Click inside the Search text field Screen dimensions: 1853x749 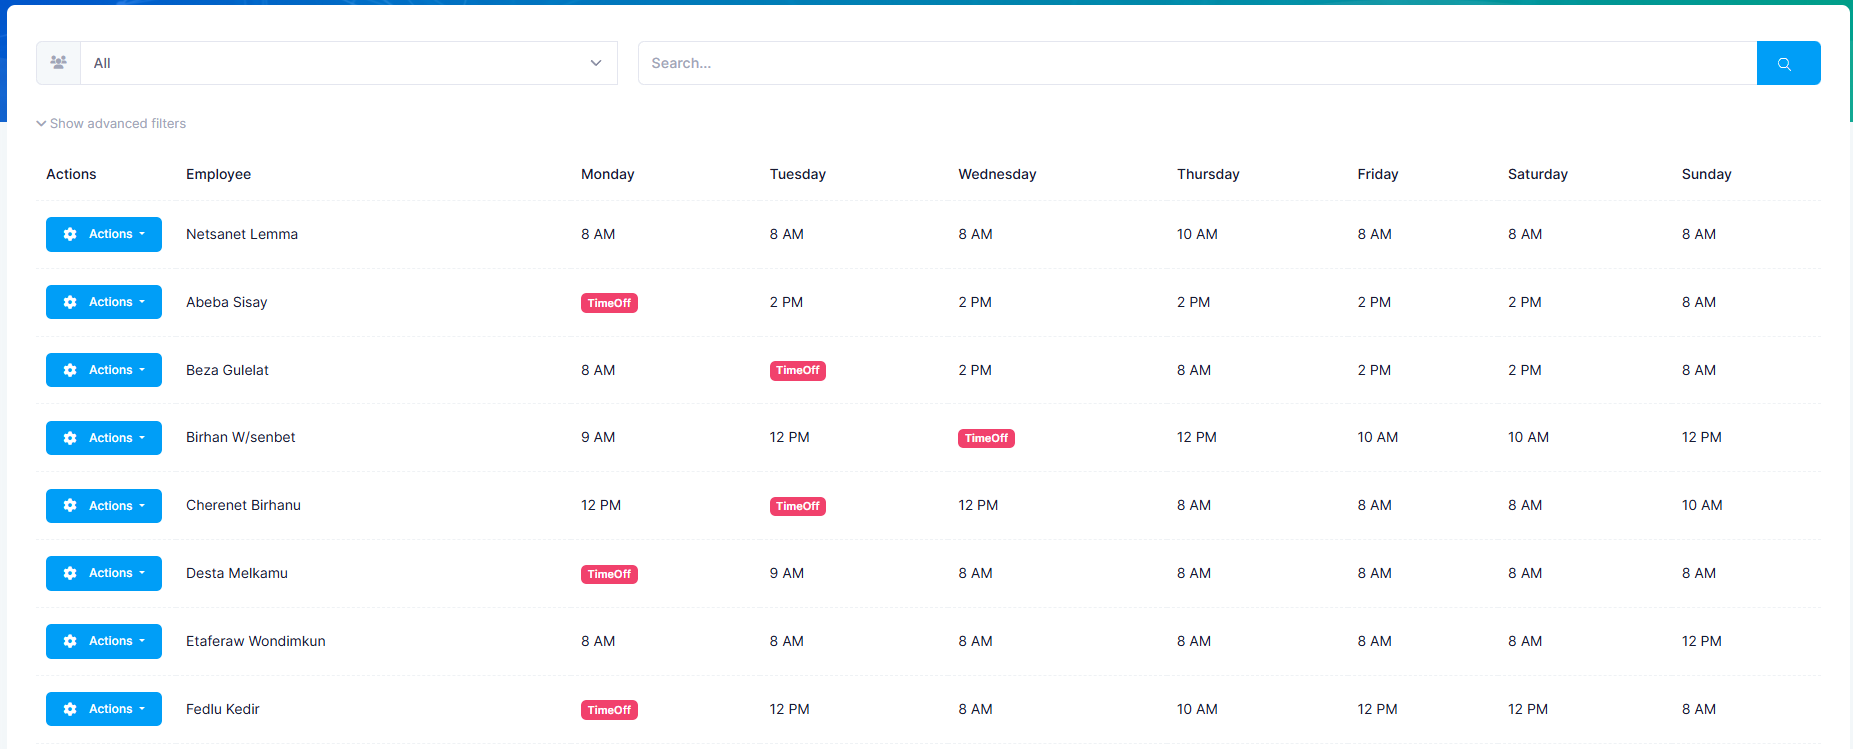point(1196,63)
